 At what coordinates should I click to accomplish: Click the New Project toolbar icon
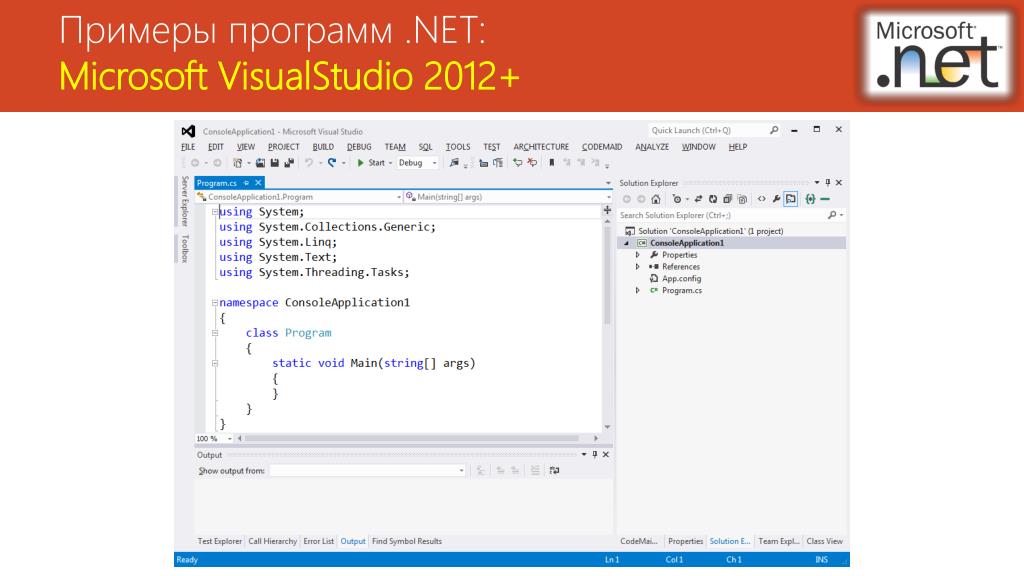238,163
